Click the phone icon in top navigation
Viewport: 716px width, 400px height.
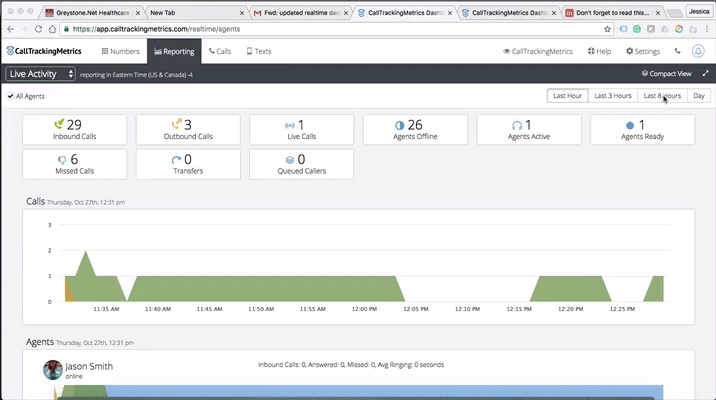(676, 51)
